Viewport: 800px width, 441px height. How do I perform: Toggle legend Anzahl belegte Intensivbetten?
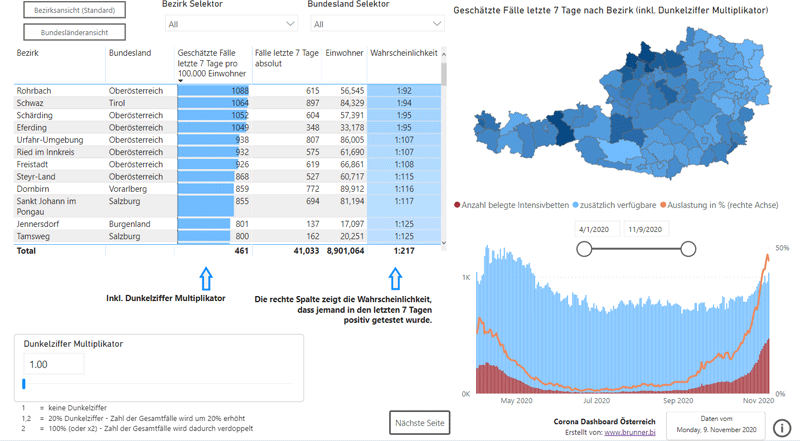click(511, 205)
